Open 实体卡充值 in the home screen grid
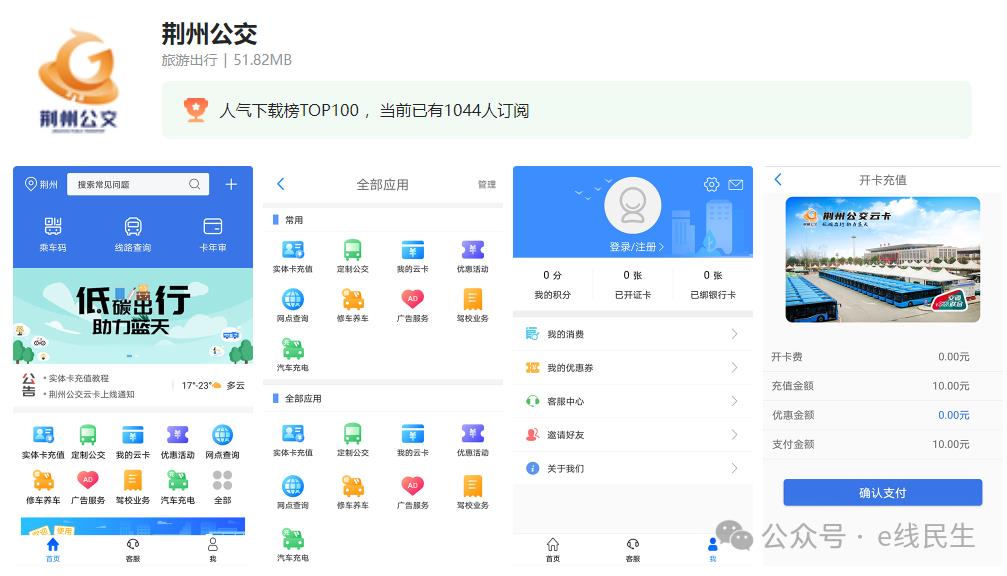 coord(43,442)
